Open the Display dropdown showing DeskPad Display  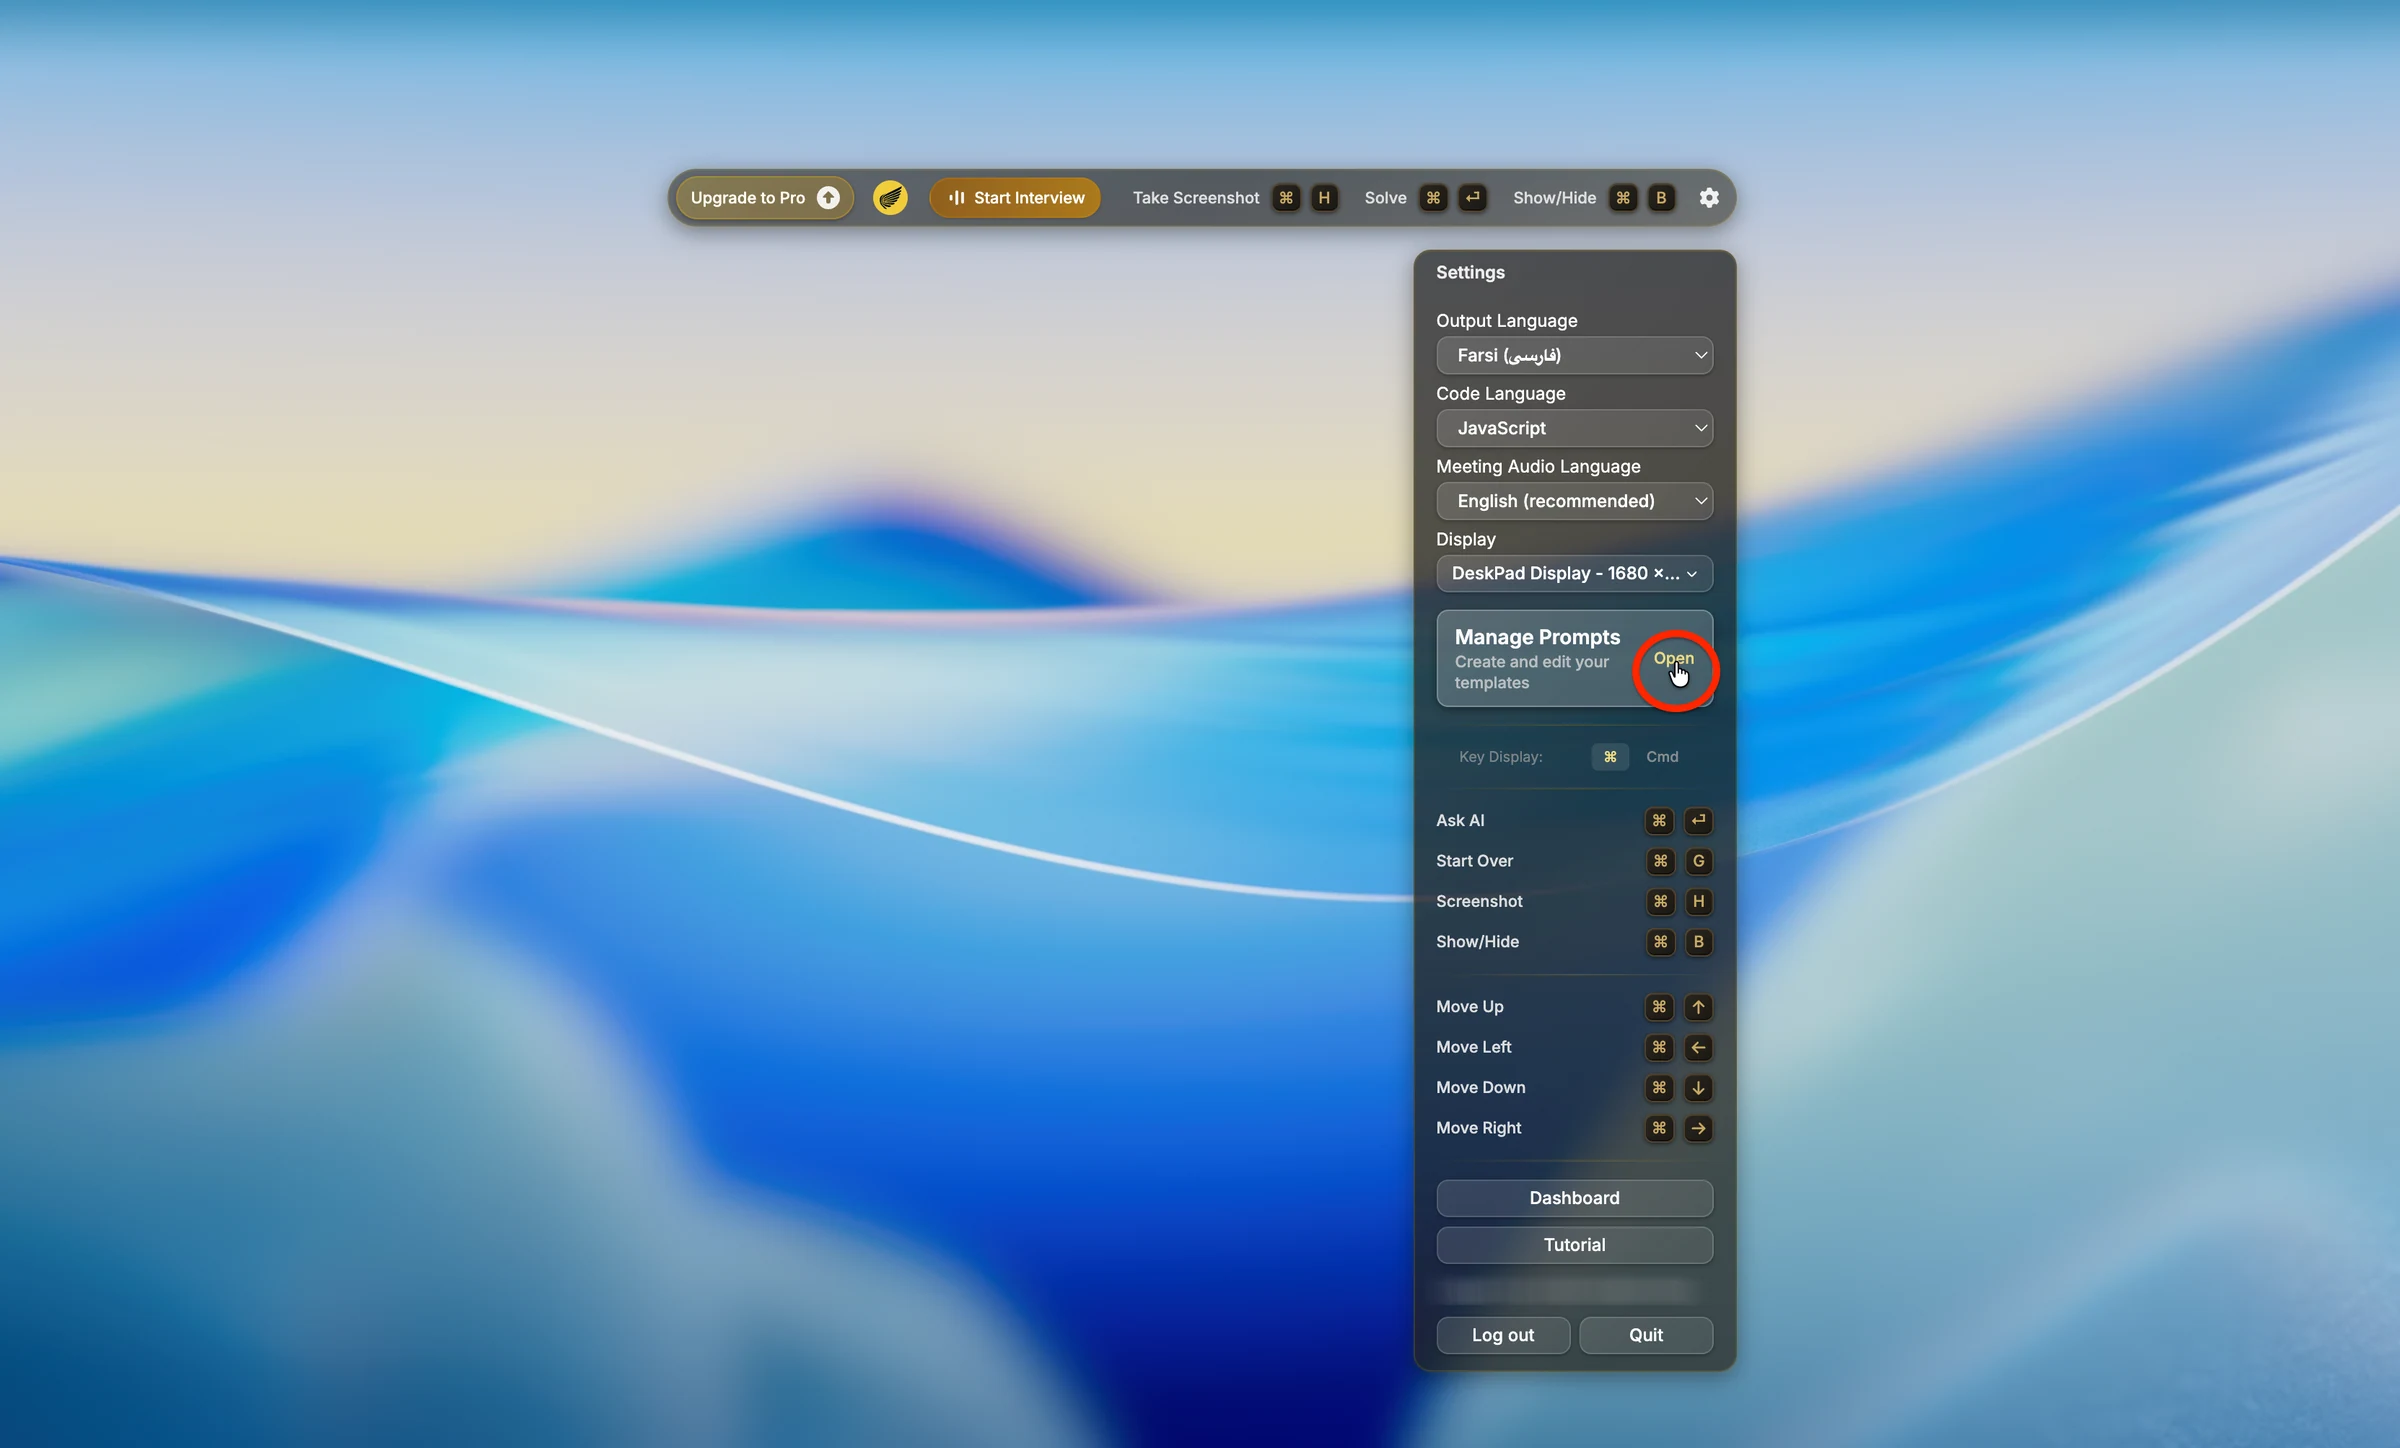pos(1574,574)
